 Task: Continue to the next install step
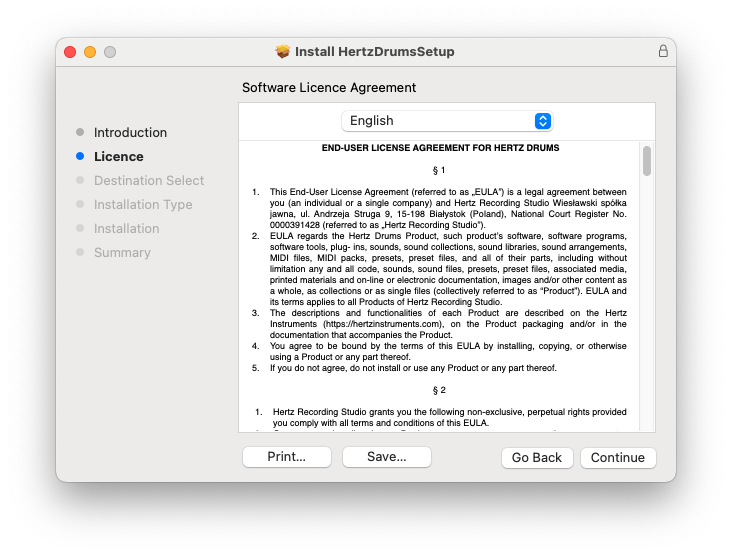point(618,457)
